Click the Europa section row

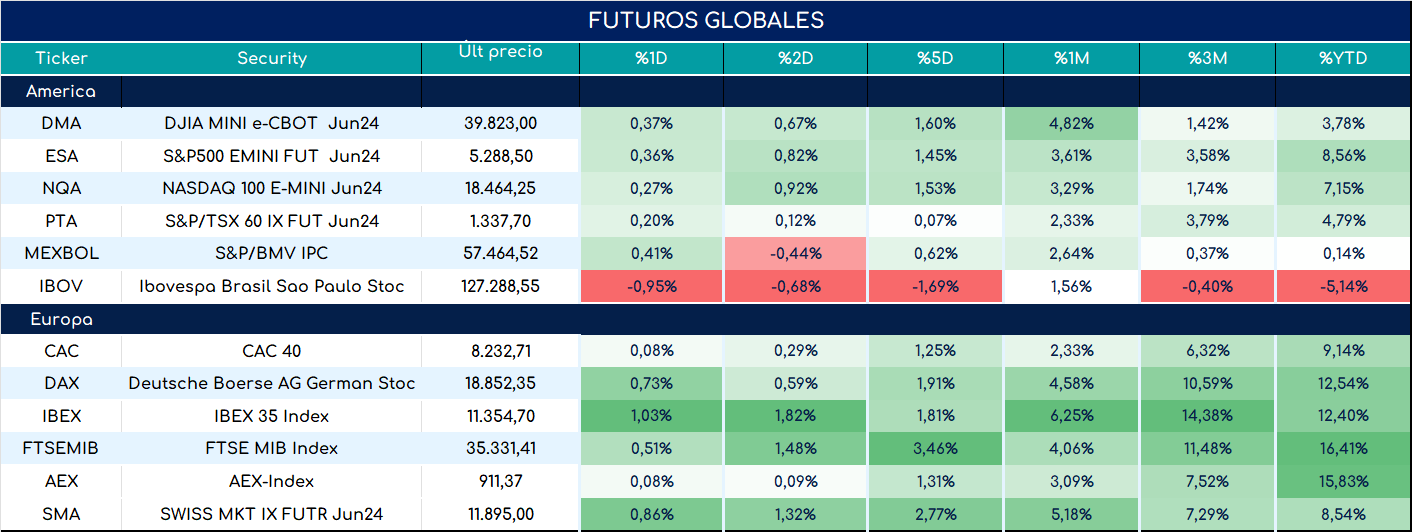pos(706,320)
